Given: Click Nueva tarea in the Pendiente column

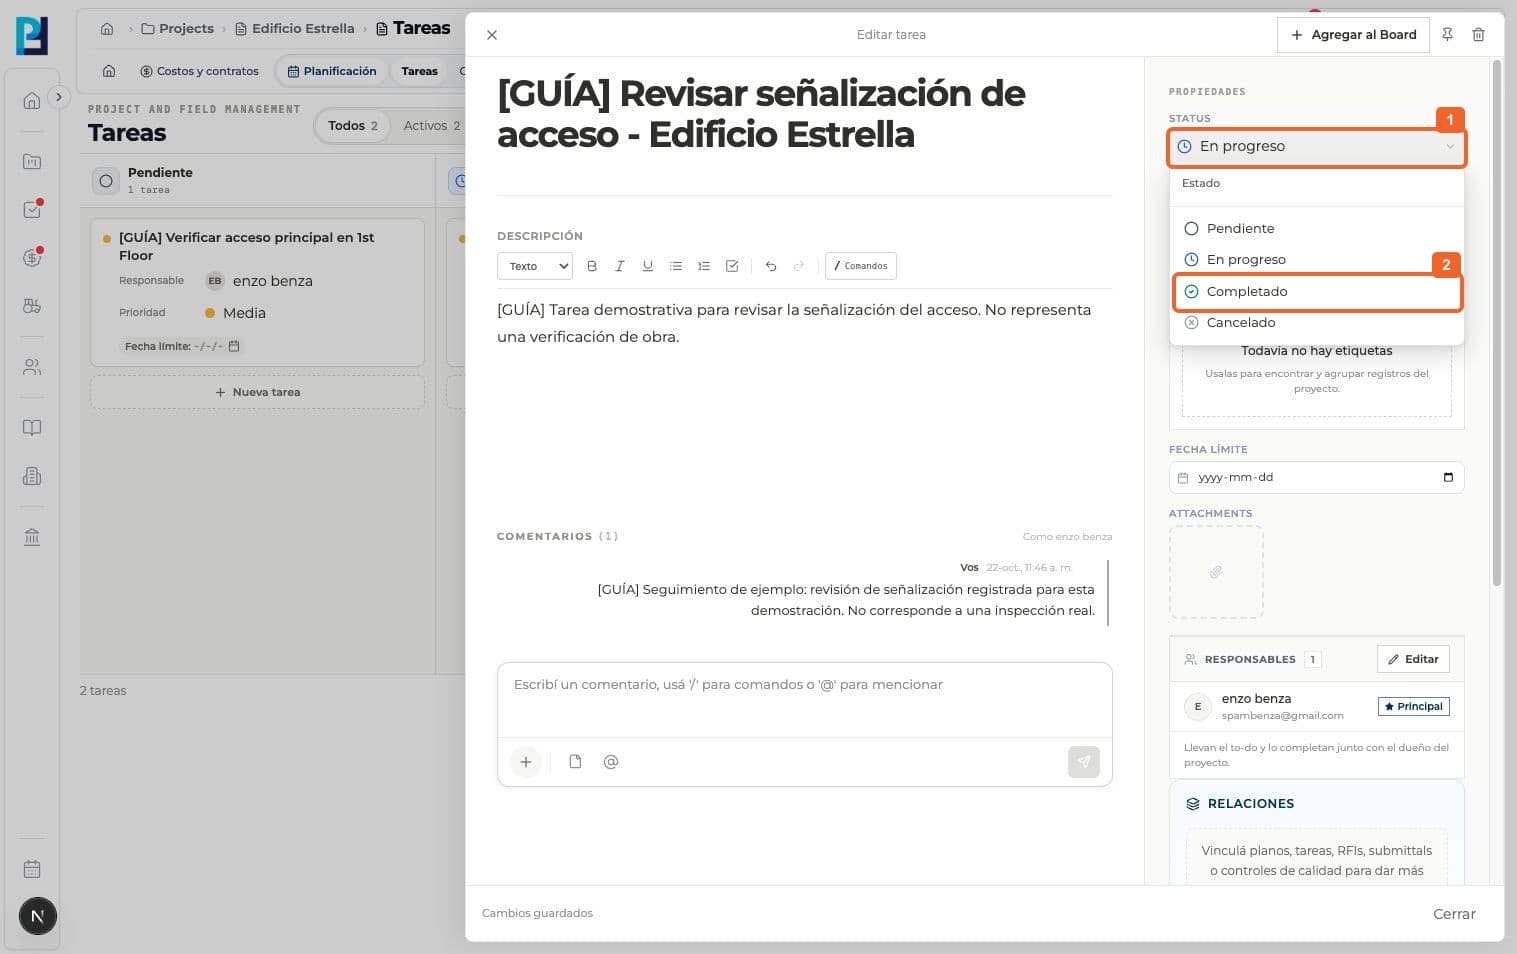Looking at the screenshot, I should (x=257, y=392).
